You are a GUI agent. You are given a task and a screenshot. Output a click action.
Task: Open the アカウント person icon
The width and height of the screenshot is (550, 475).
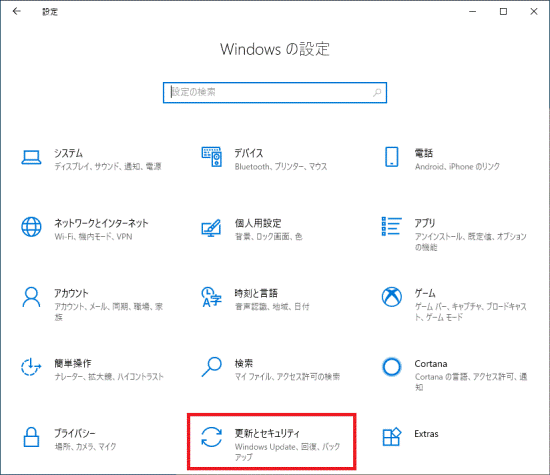coord(31,297)
